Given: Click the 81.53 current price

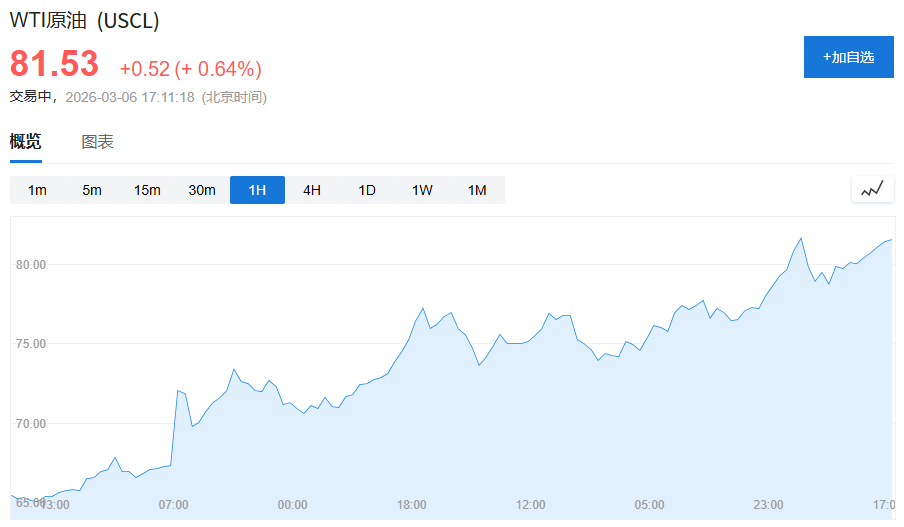Looking at the screenshot, I should [x=54, y=64].
